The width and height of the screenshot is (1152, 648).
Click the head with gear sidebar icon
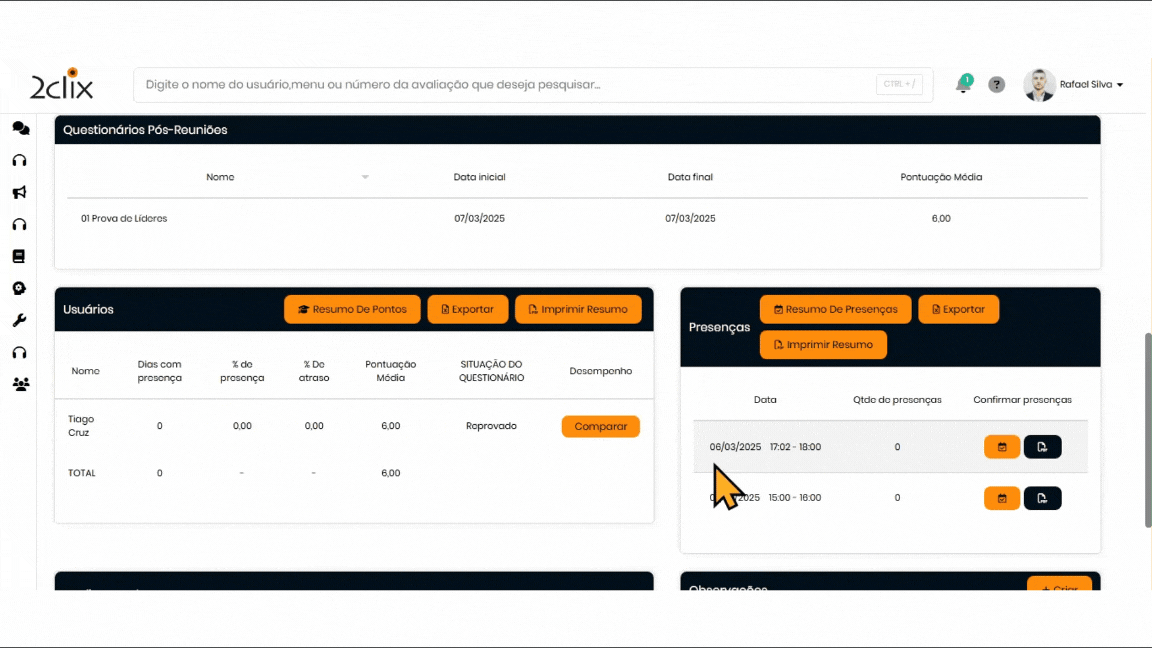point(19,288)
